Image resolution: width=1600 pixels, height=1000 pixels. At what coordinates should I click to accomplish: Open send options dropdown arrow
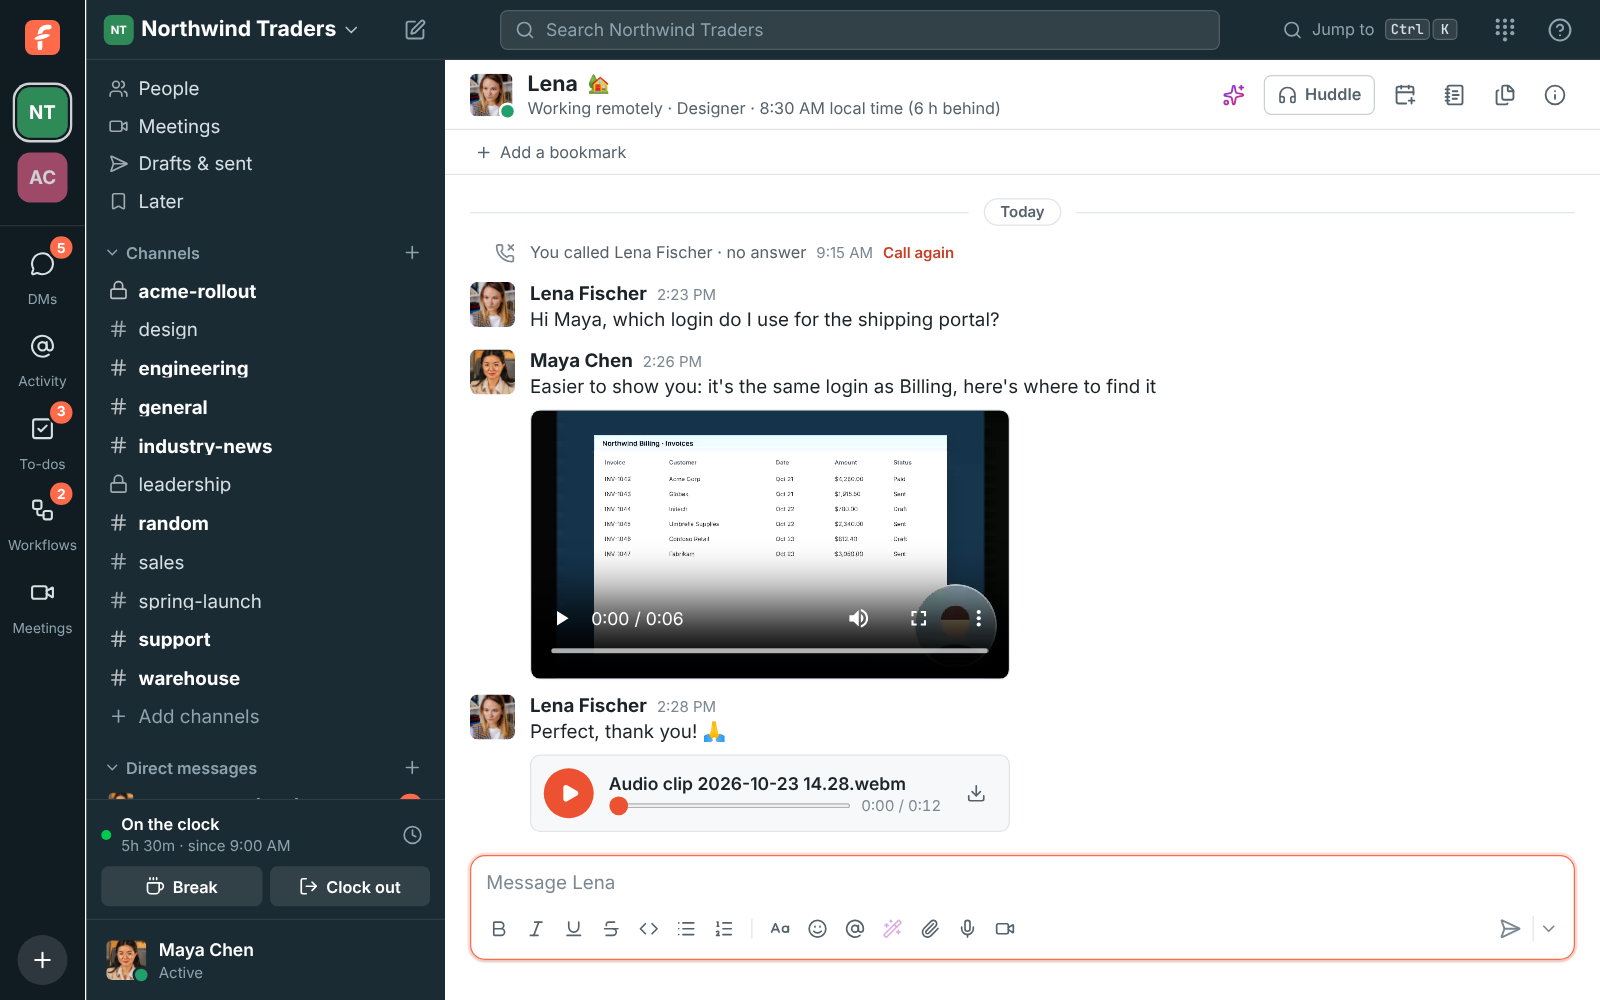click(1549, 929)
